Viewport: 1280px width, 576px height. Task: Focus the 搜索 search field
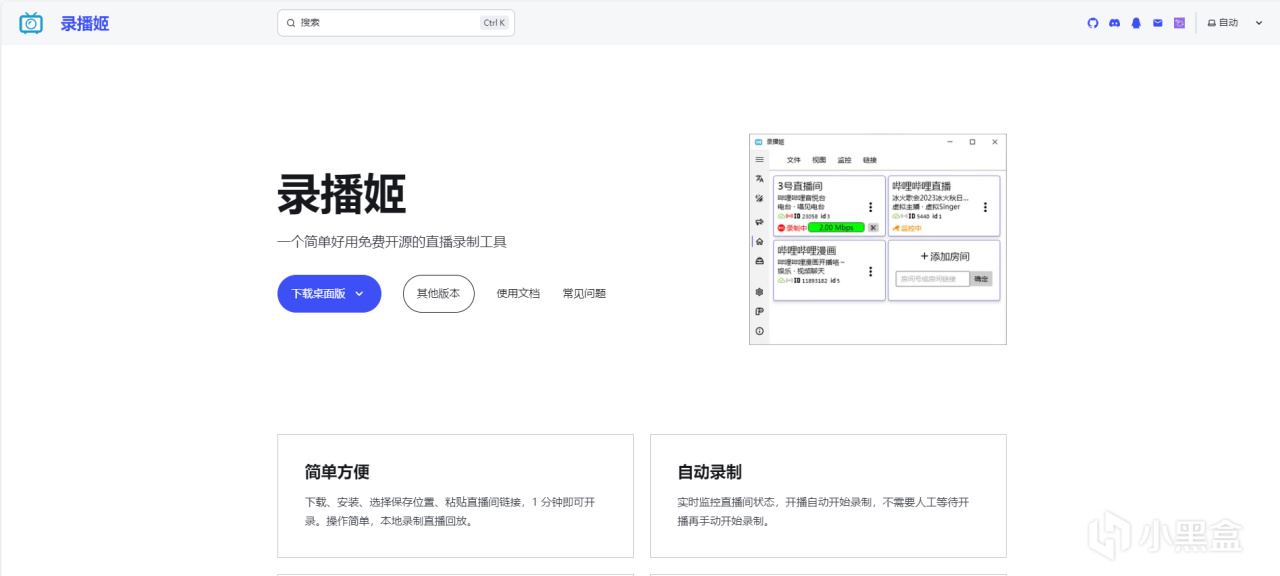tap(396, 23)
